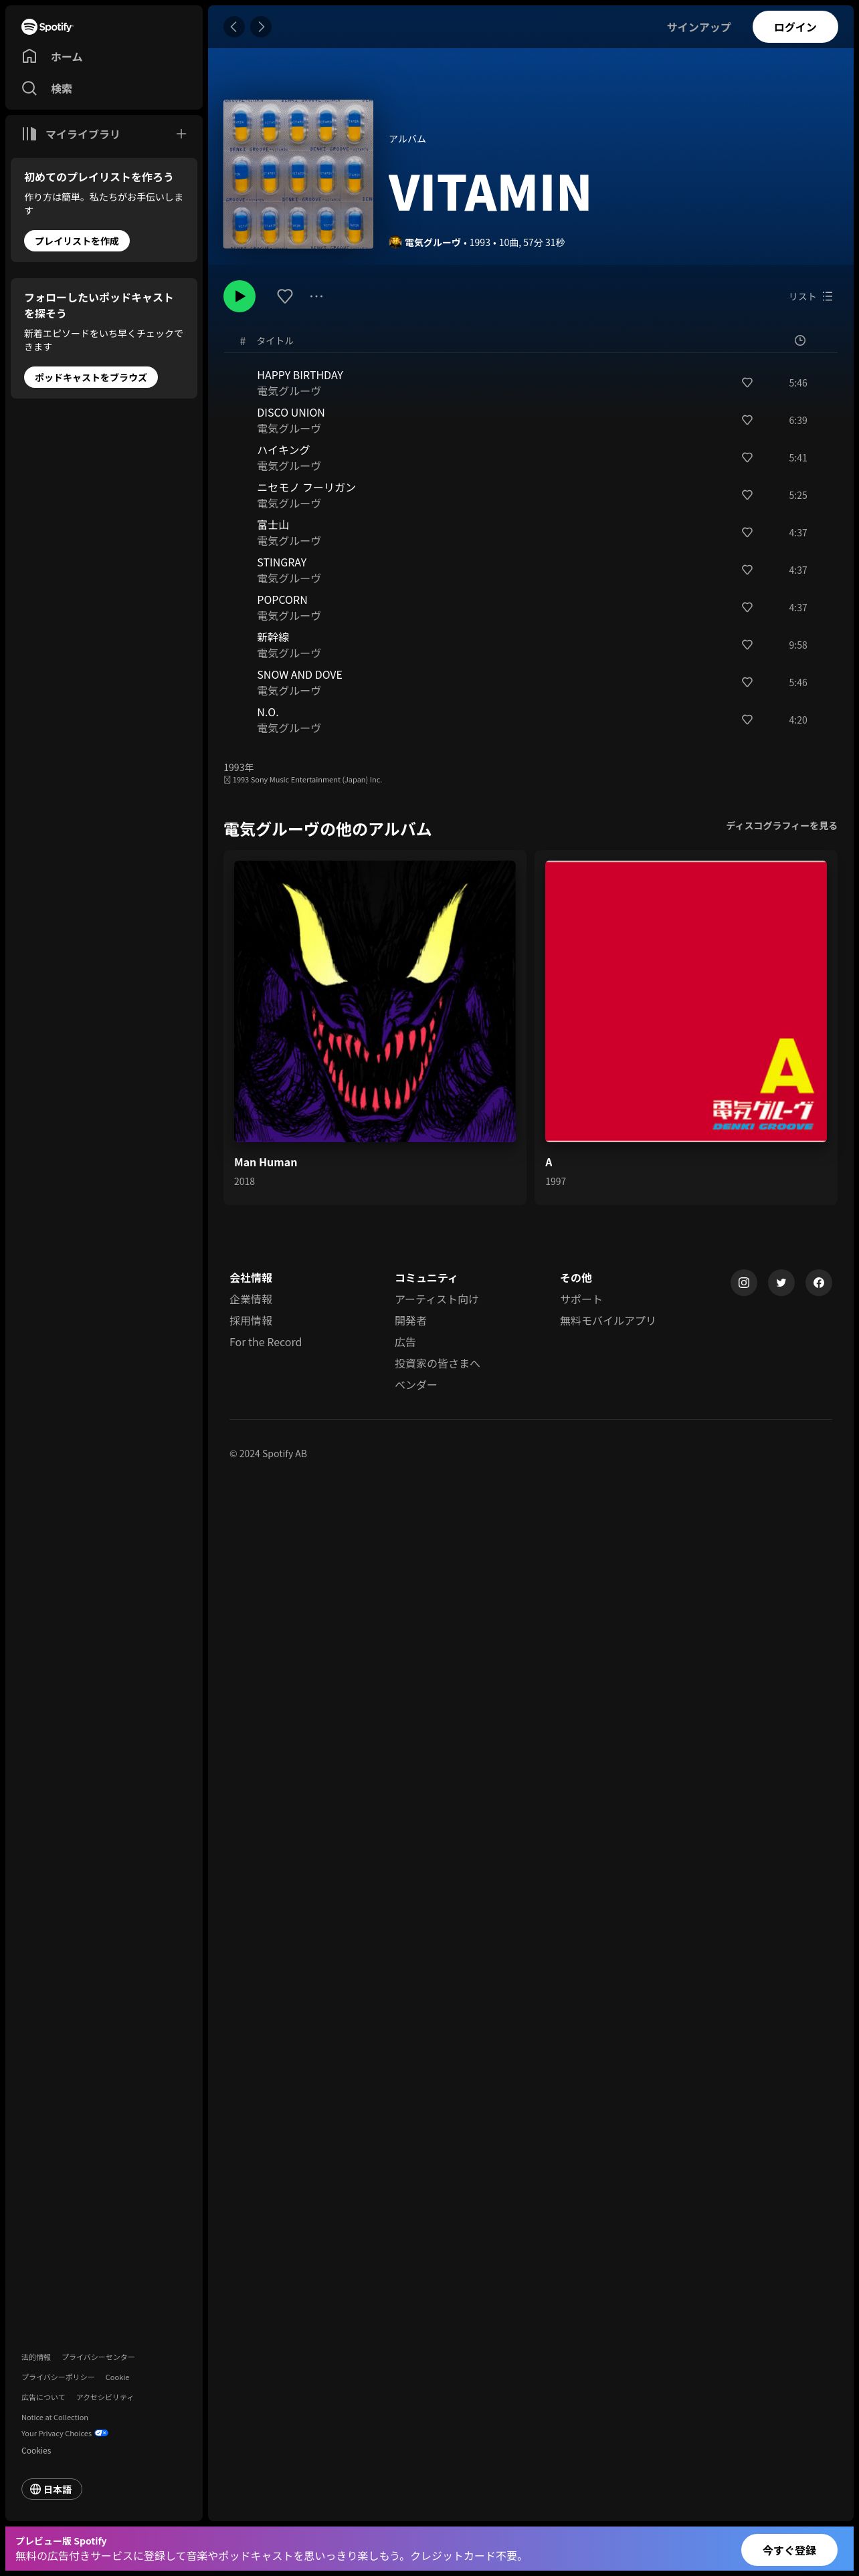Viewport: 859px width, 2576px height.
Task: Go forward with the right arrow
Action: coord(261,27)
